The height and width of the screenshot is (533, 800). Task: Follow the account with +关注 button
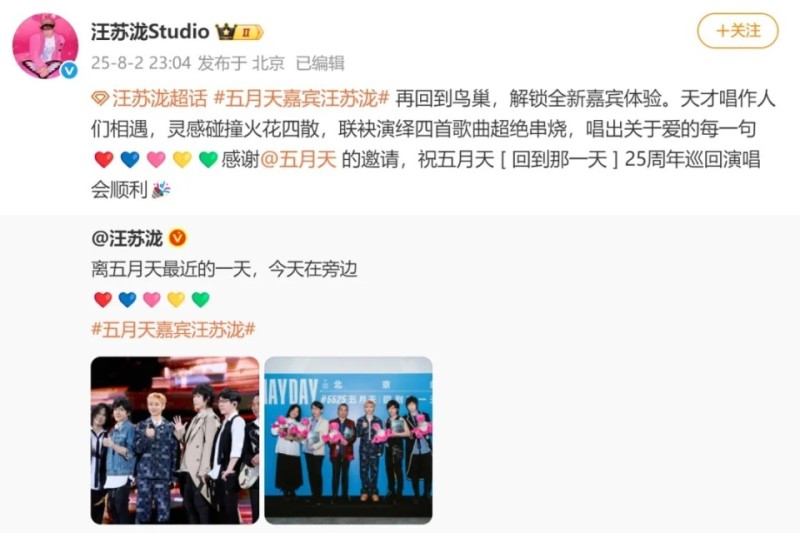tap(738, 31)
